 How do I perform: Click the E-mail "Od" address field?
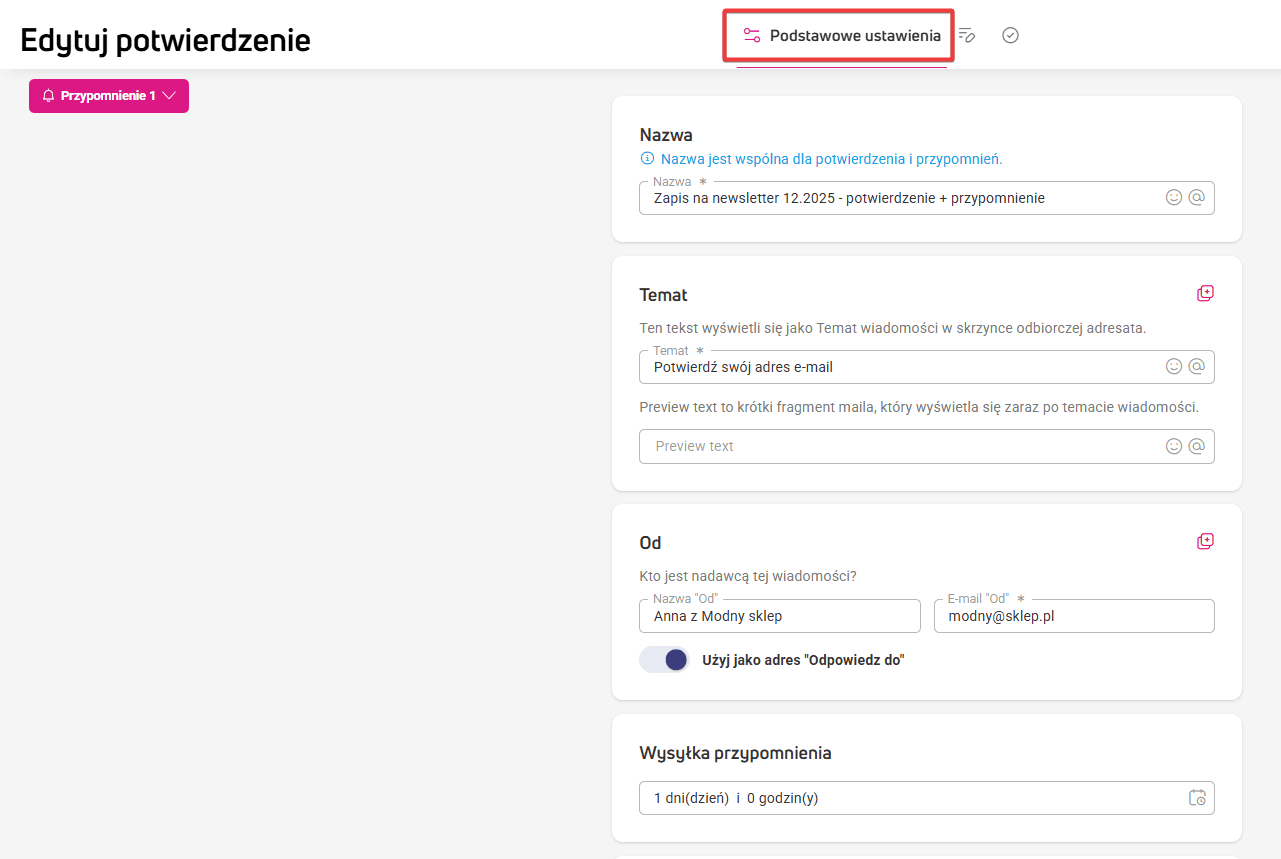tap(1073, 616)
